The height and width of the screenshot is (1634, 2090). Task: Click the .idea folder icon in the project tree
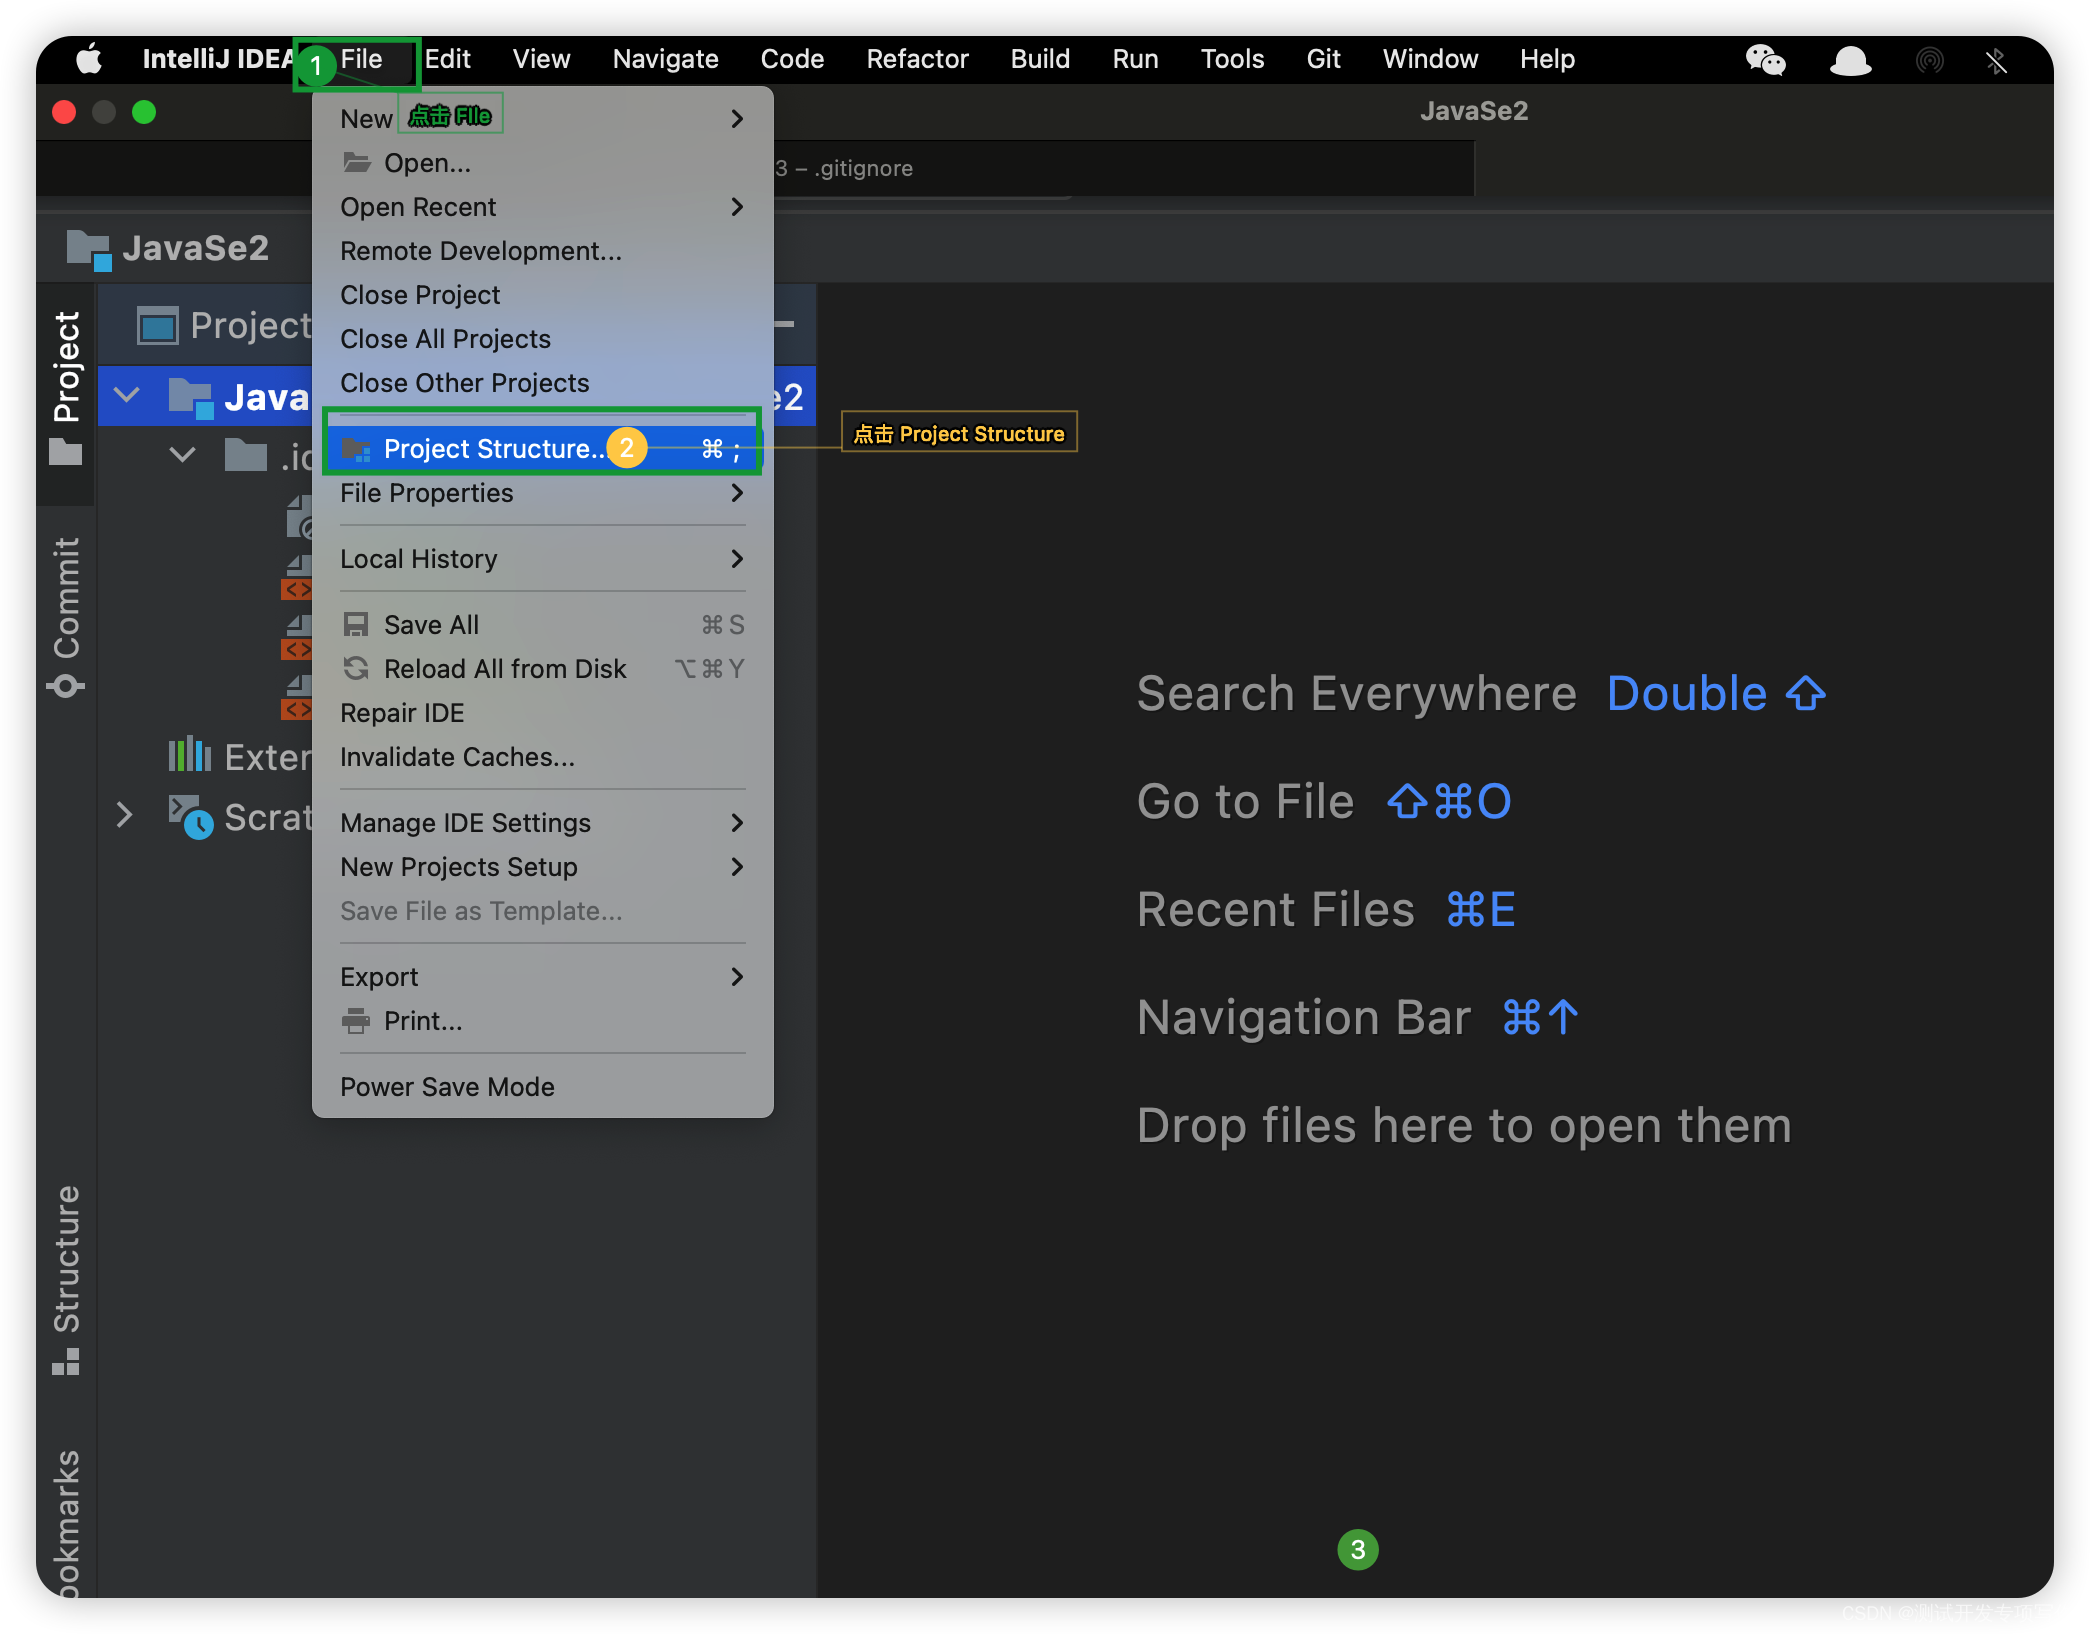pyautogui.click(x=246, y=455)
